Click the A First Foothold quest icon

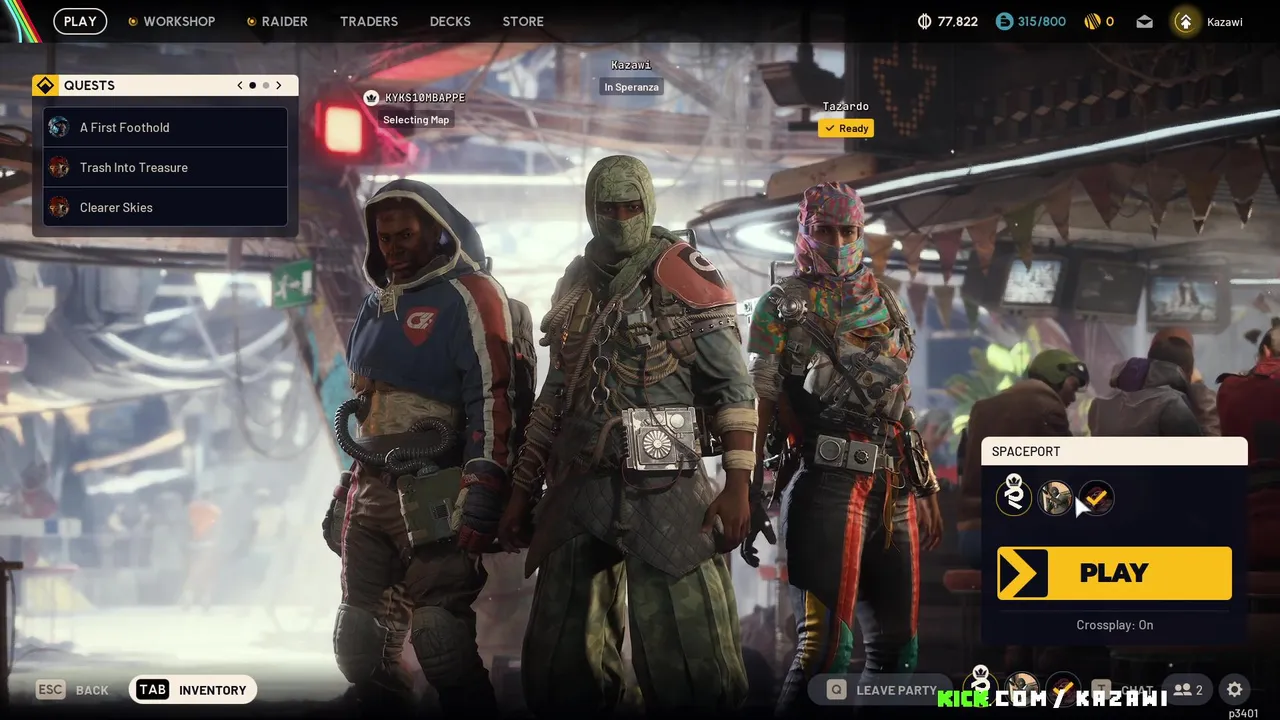coord(59,127)
